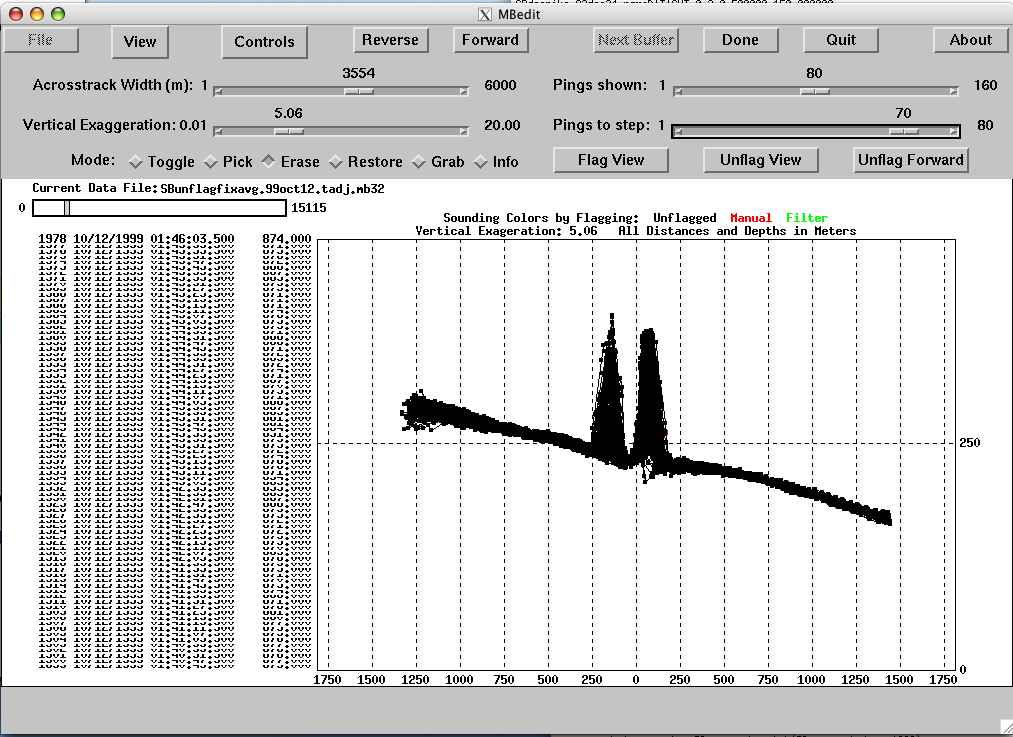Click the 'Unflagged' legend label
Image resolution: width=1013 pixels, height=737 pixels.
point(685,218)
